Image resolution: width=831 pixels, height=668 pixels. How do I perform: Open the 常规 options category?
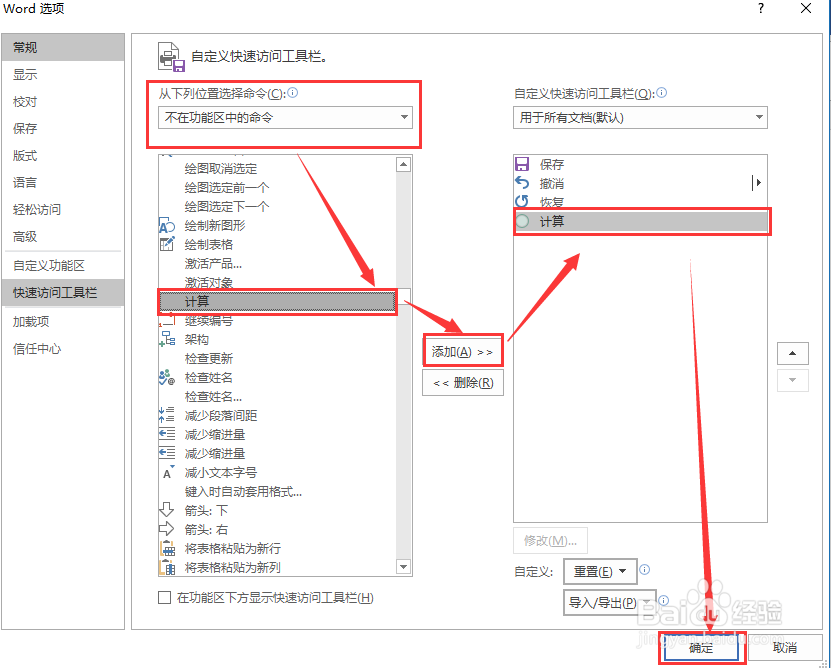63,47
